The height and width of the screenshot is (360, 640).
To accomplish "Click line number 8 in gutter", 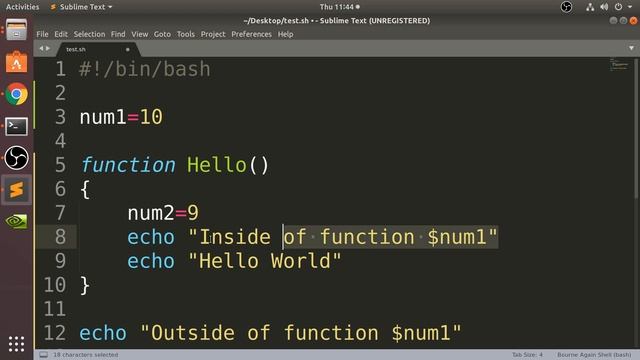I will click(60, 237).
